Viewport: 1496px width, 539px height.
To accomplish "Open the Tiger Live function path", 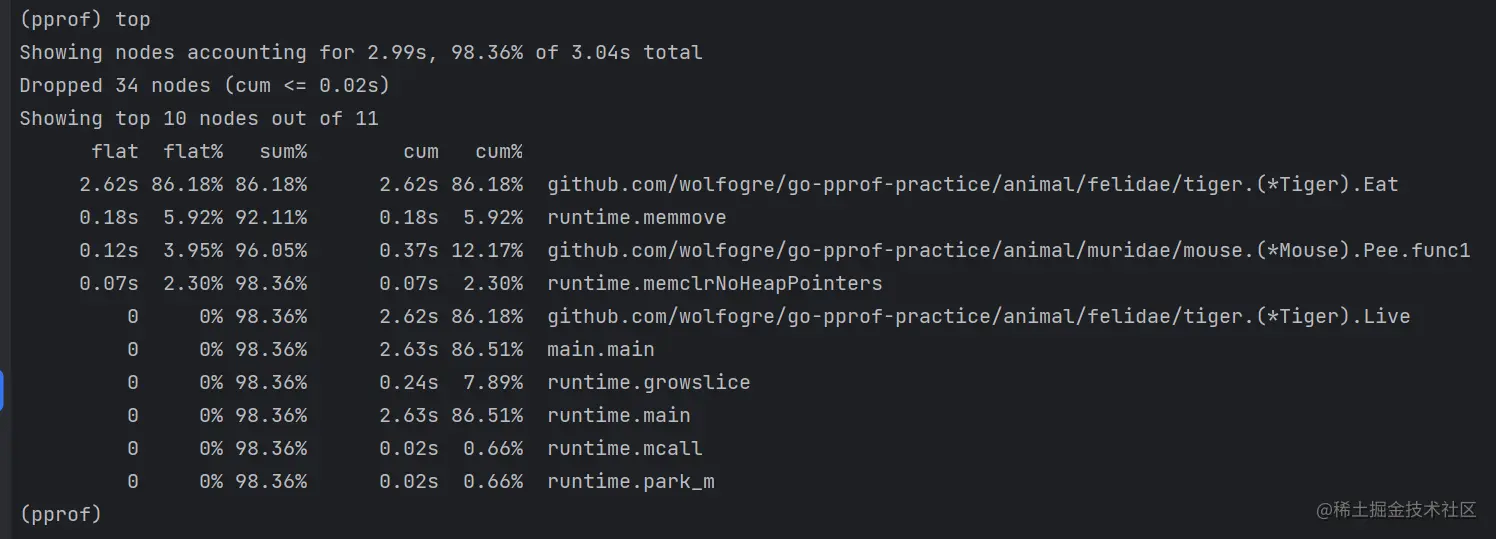I will click(x=978, y=316).
